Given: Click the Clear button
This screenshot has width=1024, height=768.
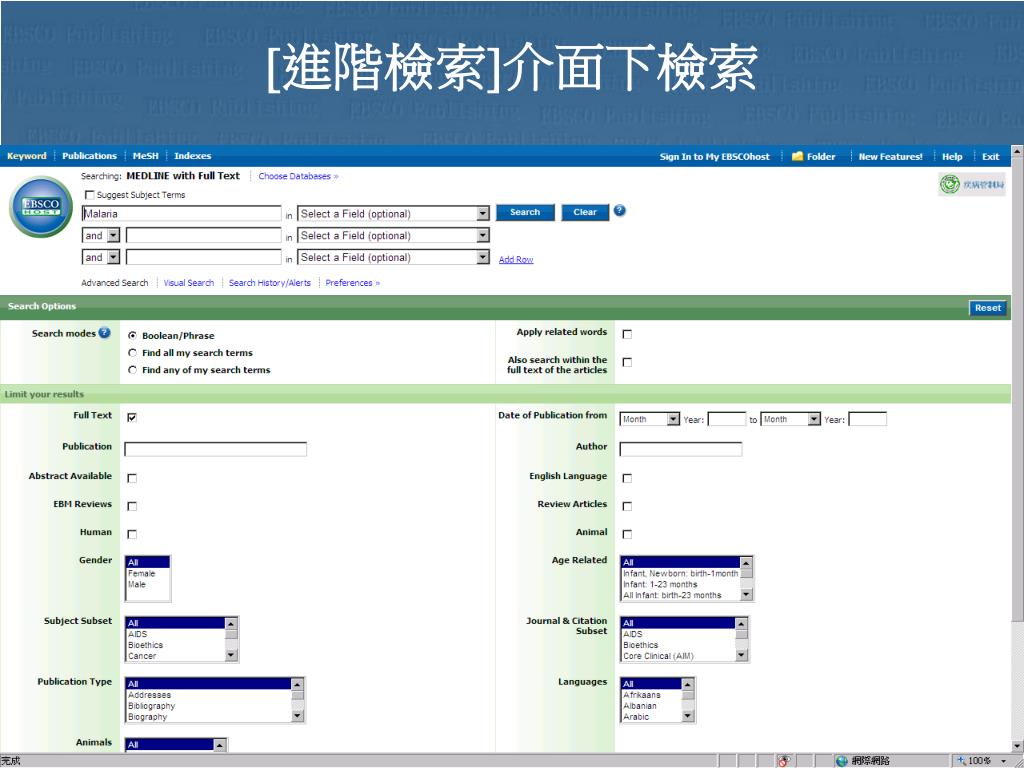Looking at the screenshot, I should [x=585, y=212].
